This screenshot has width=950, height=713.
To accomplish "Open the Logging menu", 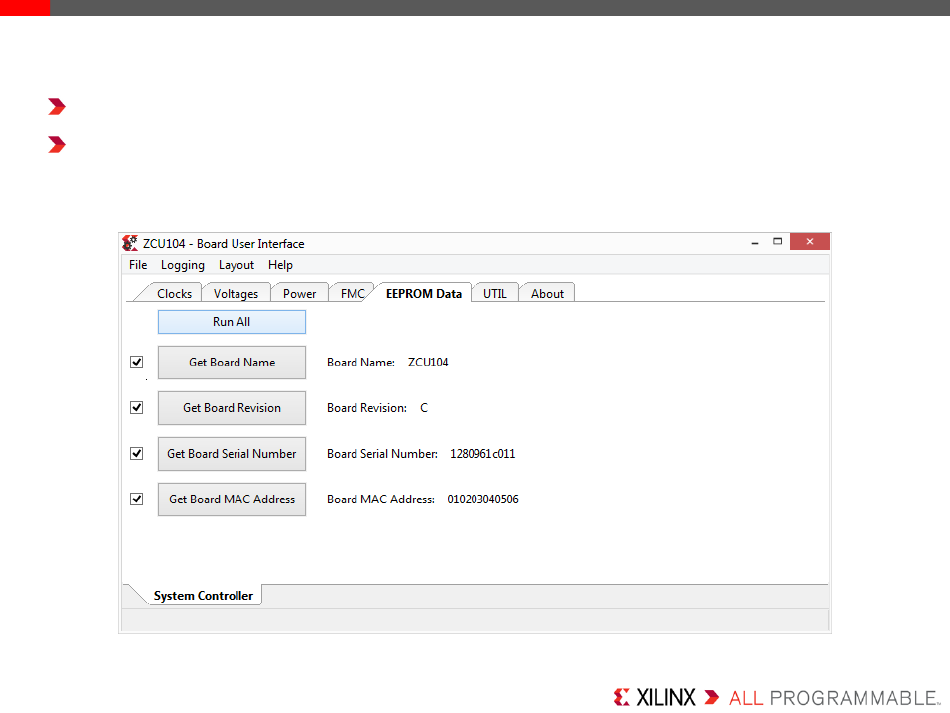I will (183, 265).
